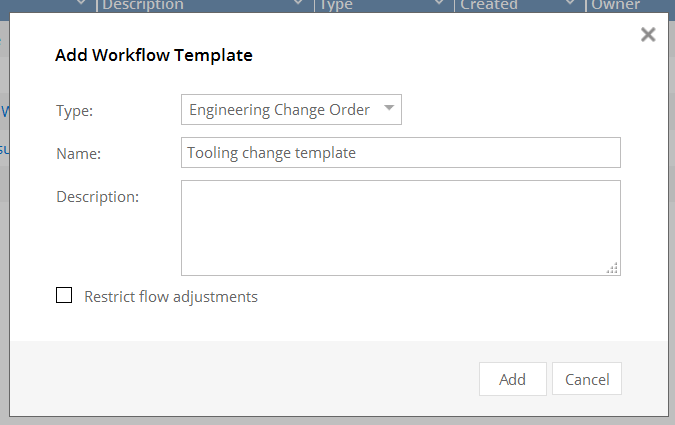Focus the empty Description text area

point(400,227)
